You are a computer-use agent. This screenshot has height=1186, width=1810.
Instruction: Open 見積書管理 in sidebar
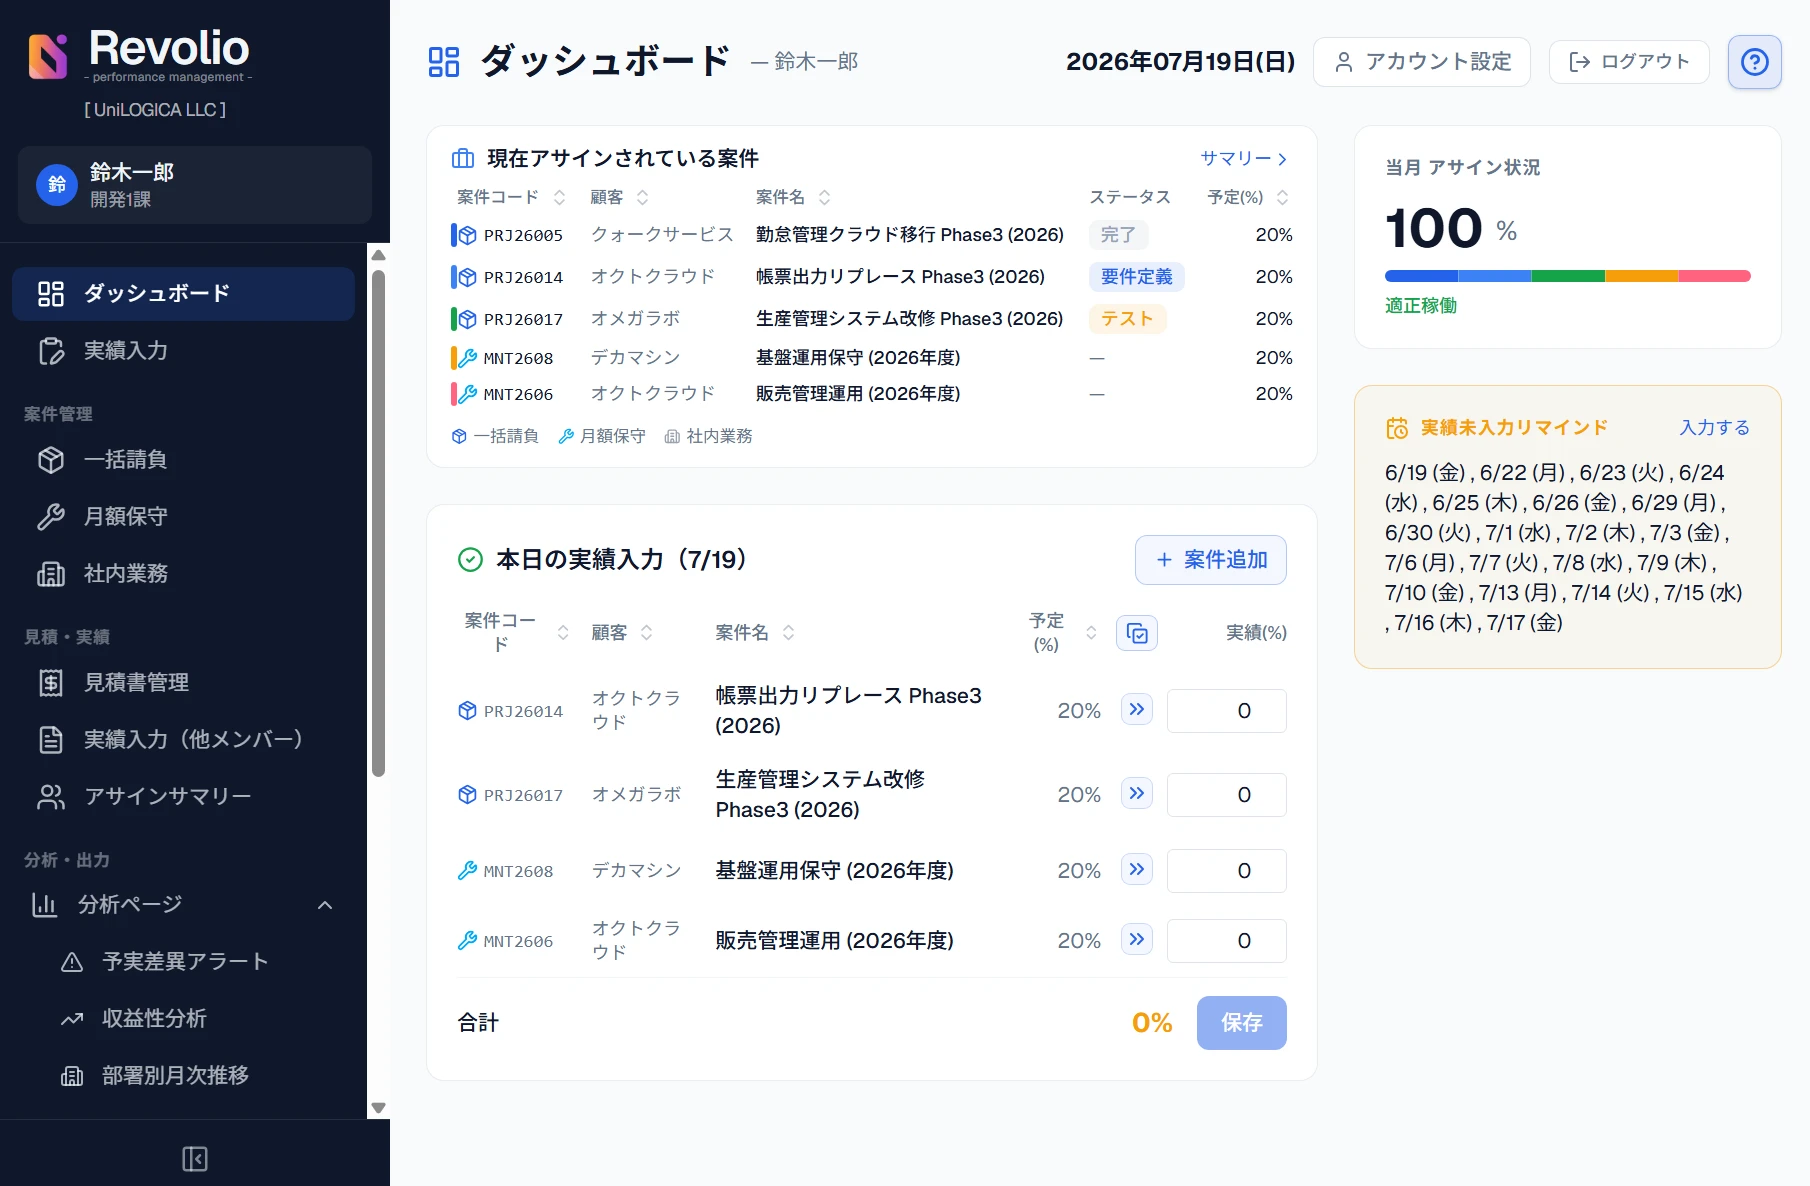[184, 683]
